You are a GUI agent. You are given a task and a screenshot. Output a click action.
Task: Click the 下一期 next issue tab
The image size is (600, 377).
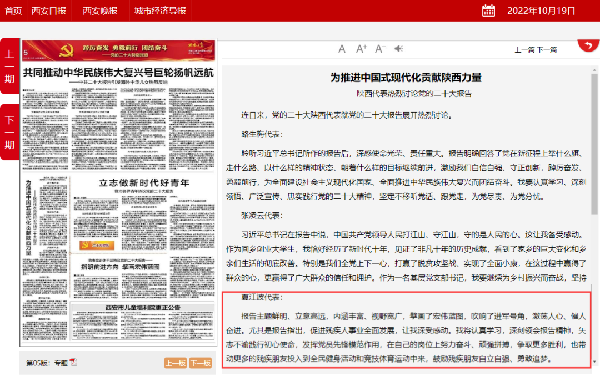10,132
